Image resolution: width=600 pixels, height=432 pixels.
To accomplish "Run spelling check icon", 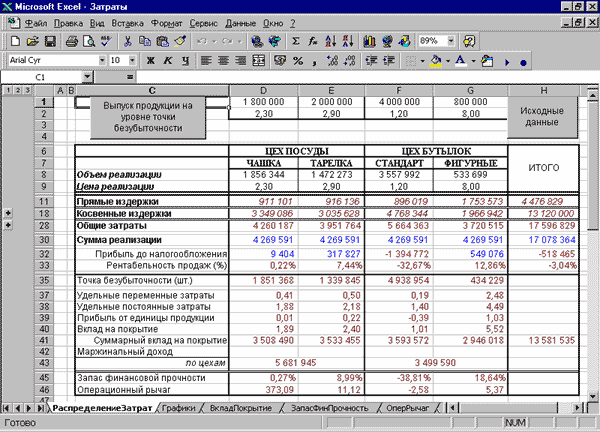I will 106,41.
